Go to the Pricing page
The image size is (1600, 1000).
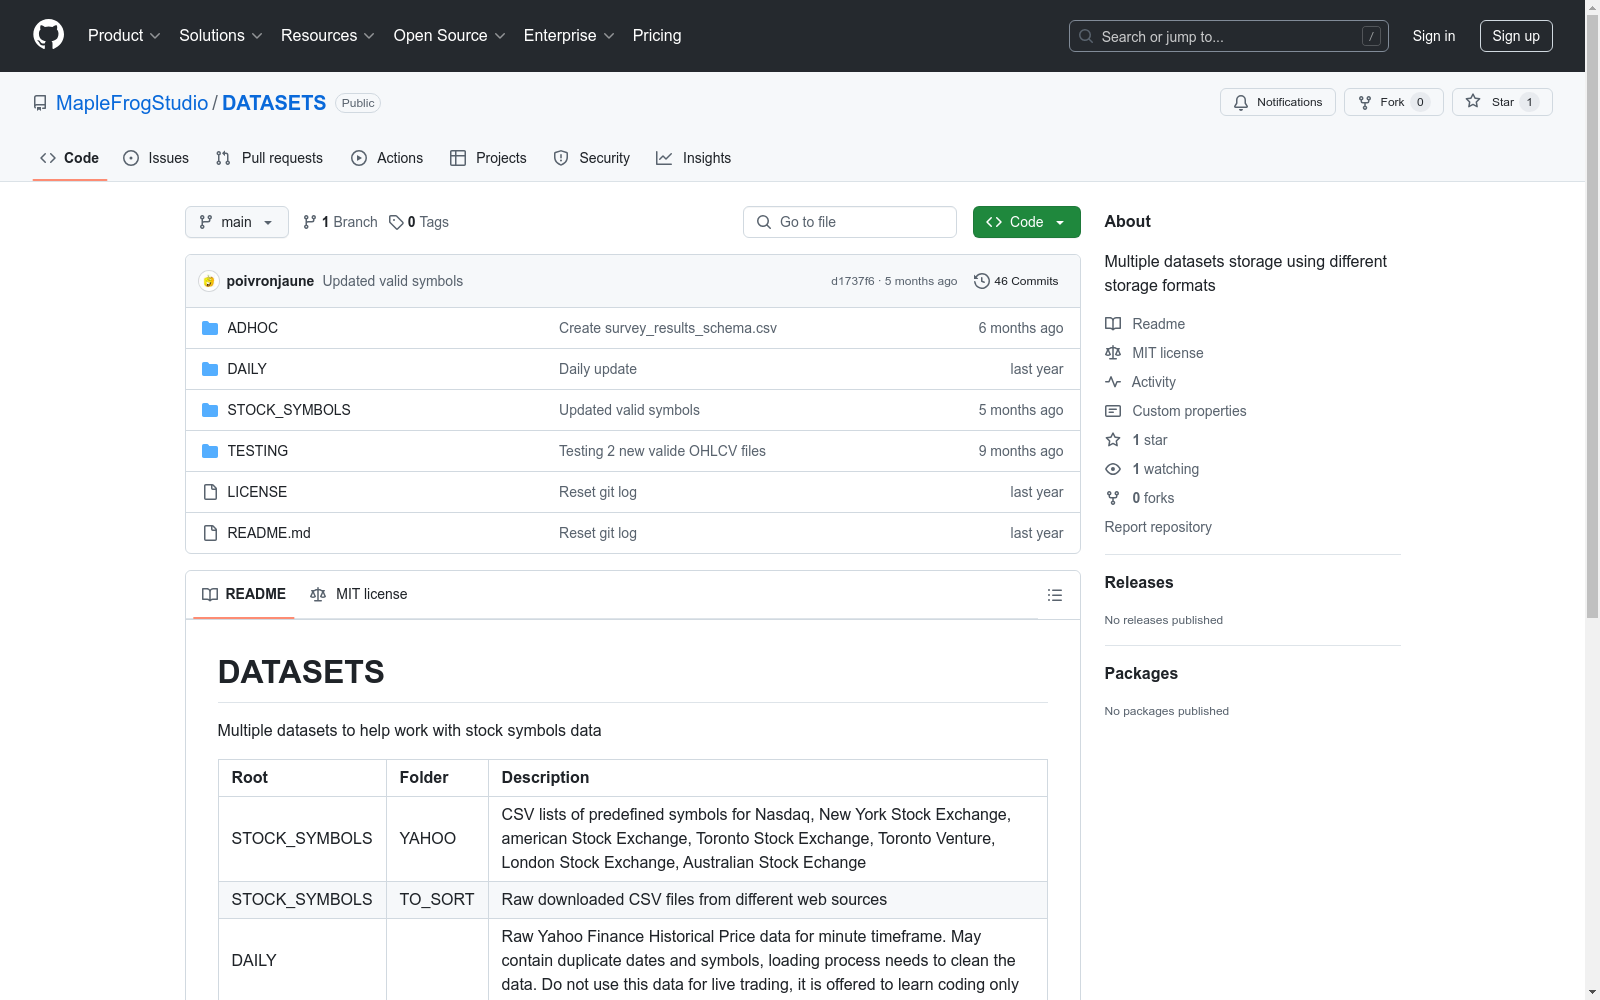tap(657, 36)
